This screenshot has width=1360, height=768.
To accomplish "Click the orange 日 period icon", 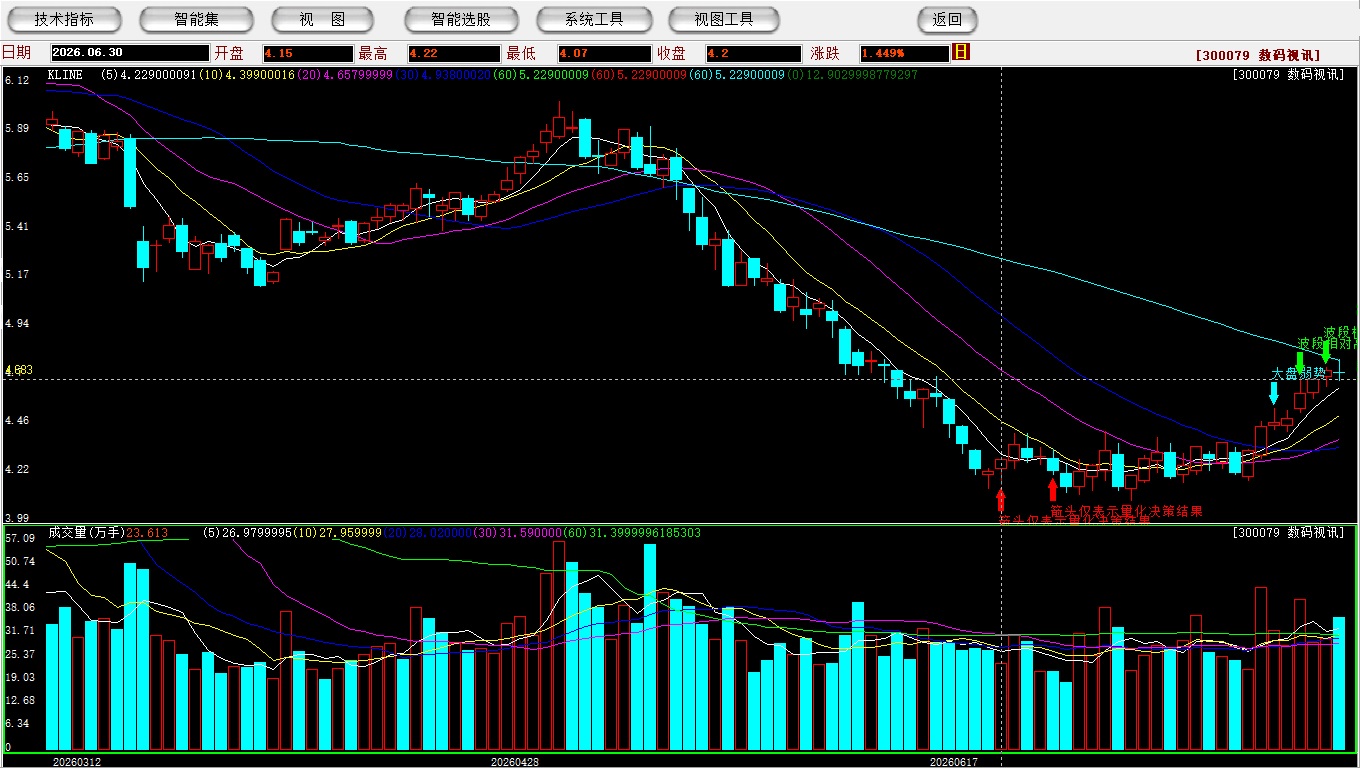I will click(x=961, y=52).
